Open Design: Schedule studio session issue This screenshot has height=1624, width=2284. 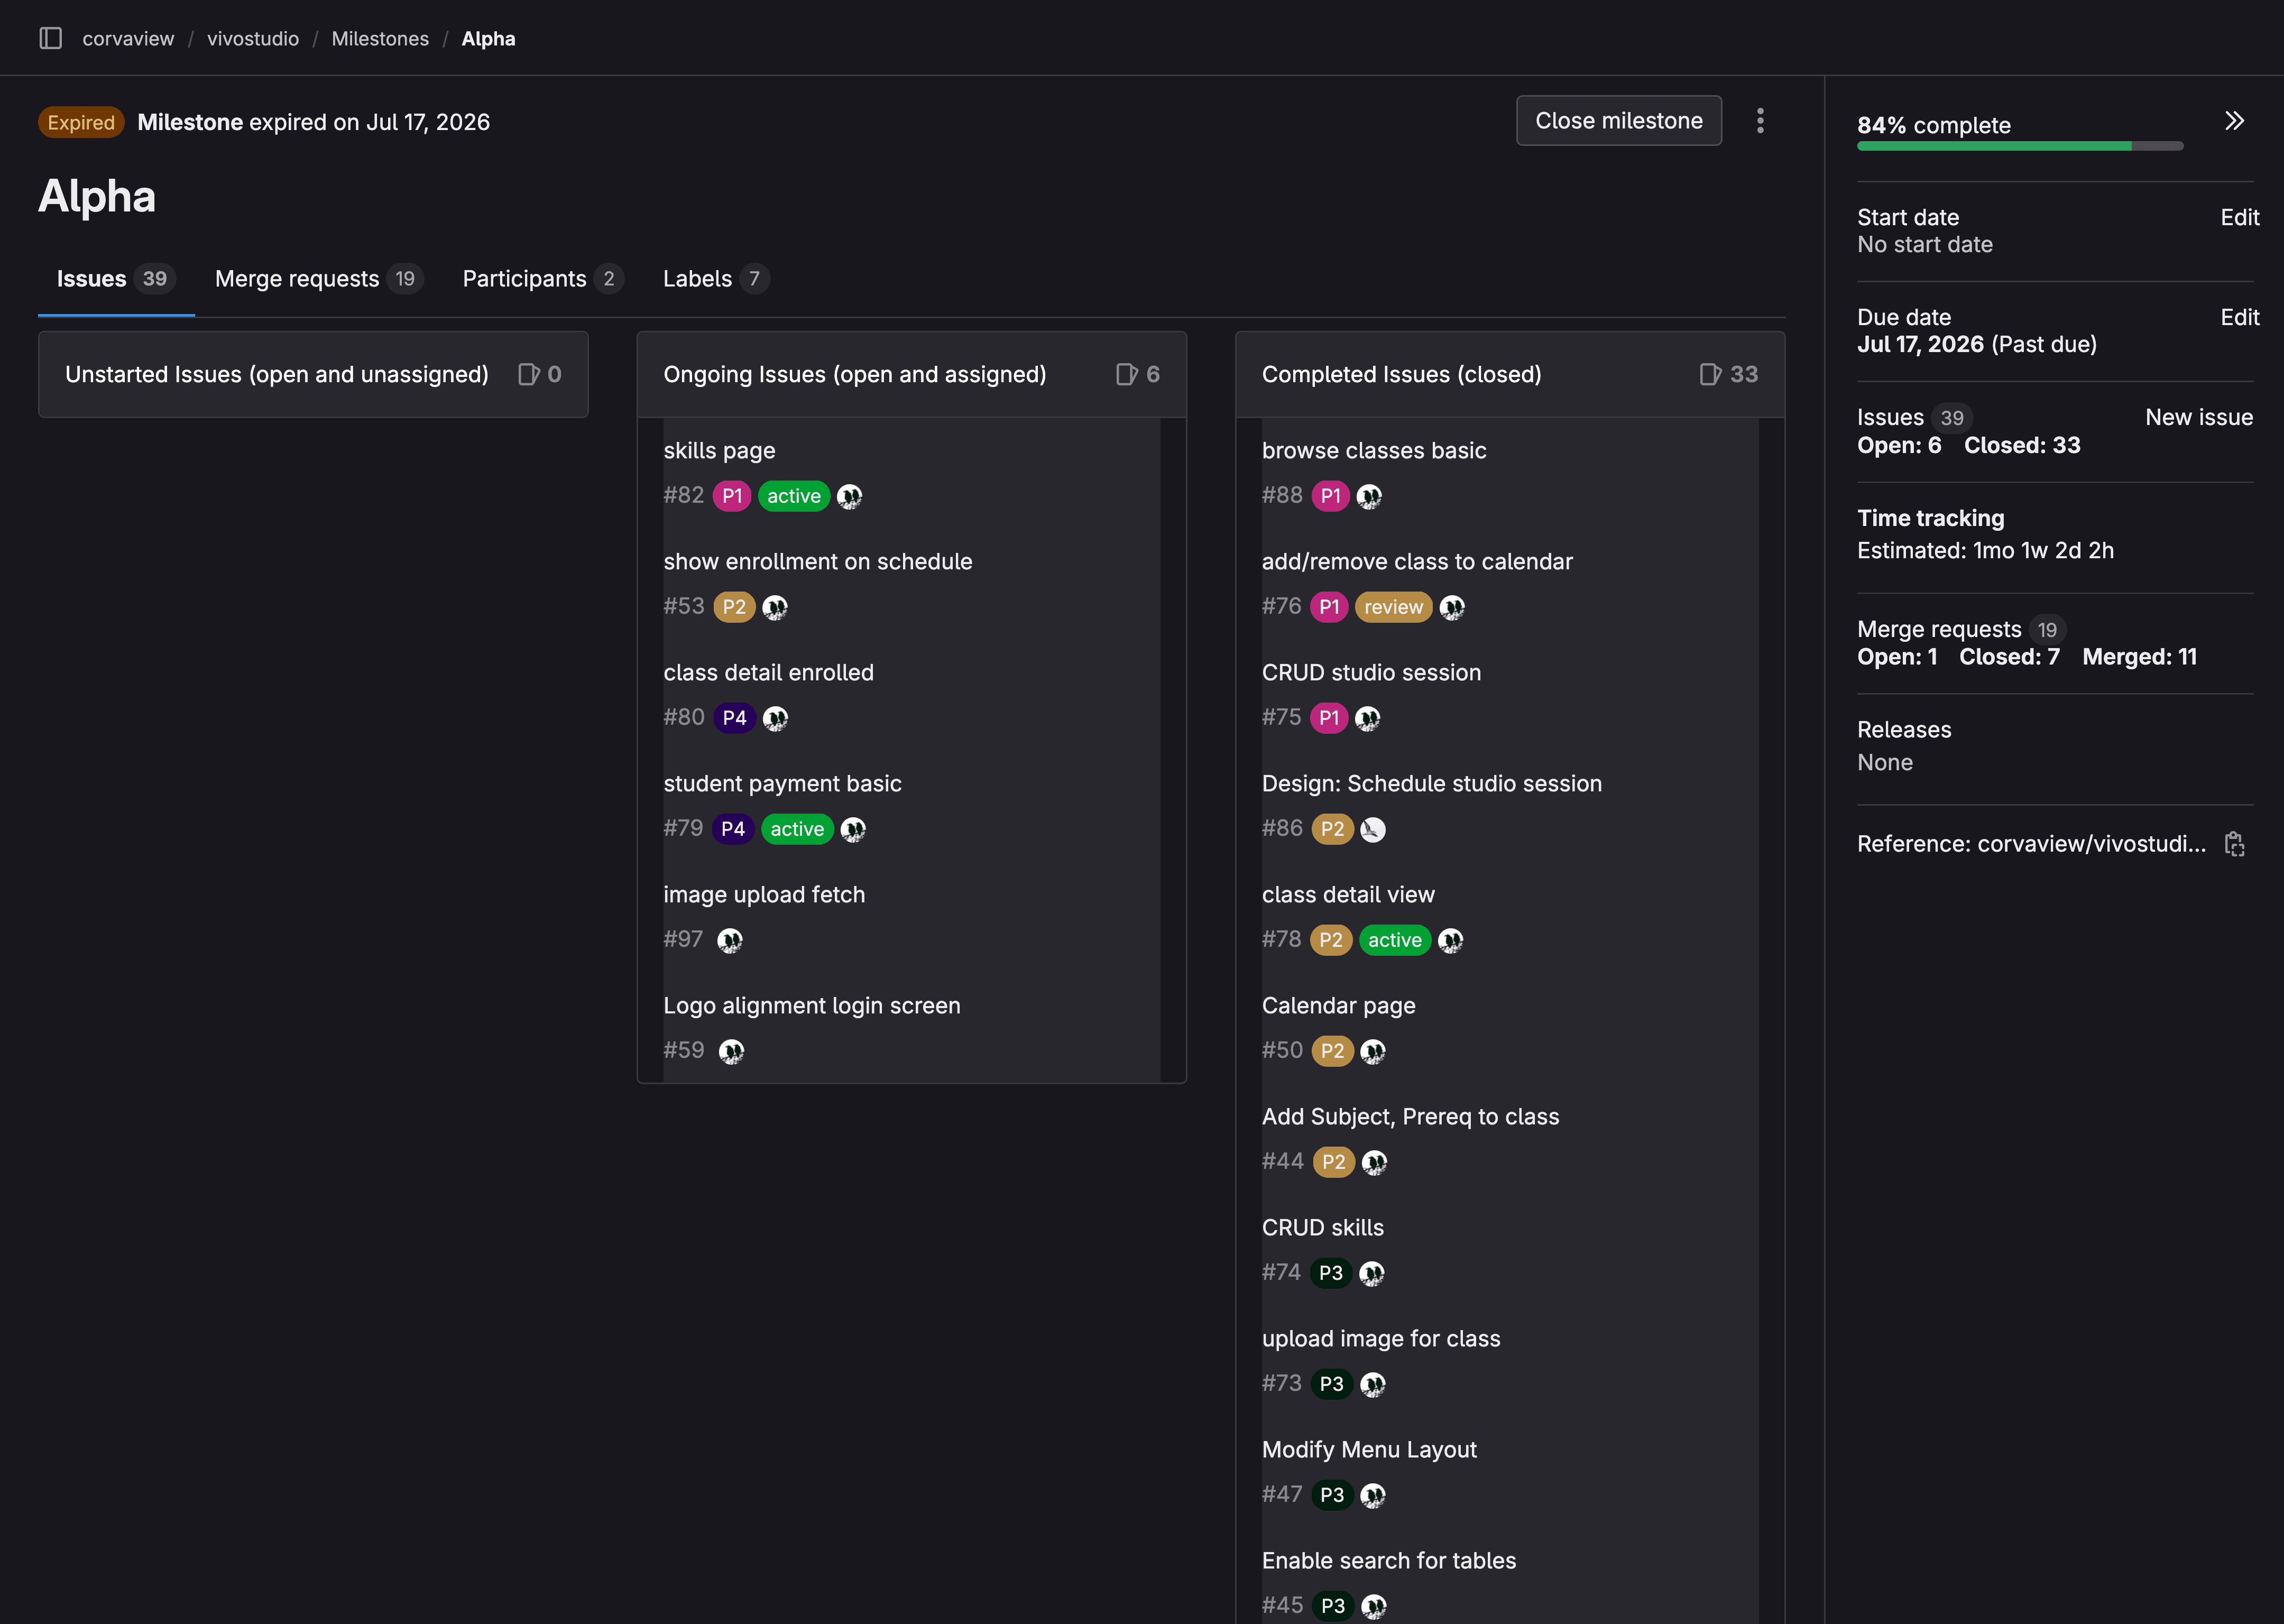click(1431, 784)
